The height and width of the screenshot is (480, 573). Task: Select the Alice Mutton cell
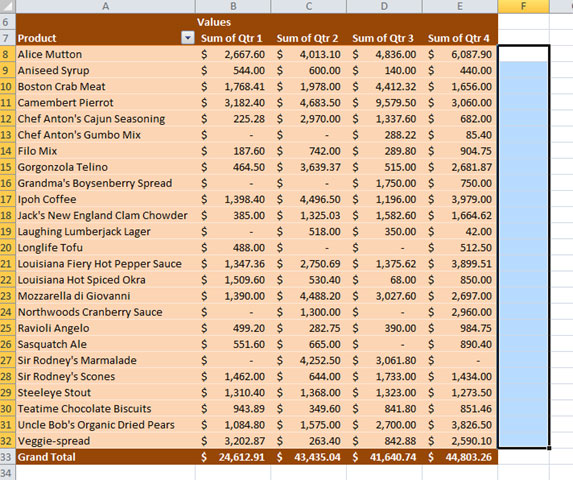106,54
